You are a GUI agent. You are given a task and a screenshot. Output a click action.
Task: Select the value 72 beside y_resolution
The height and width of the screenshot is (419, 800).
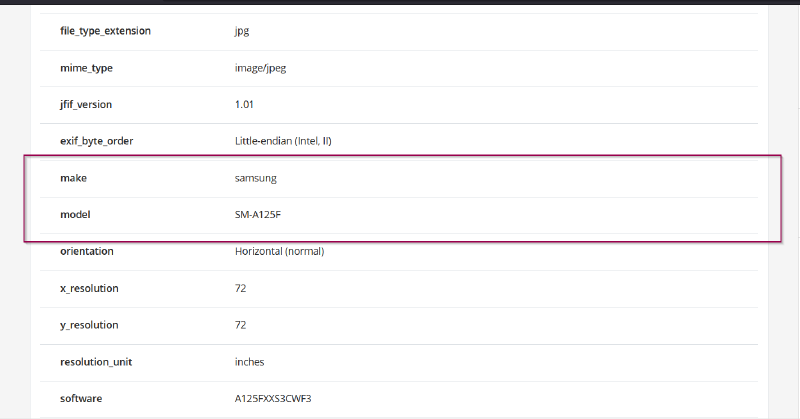point(240,325)
